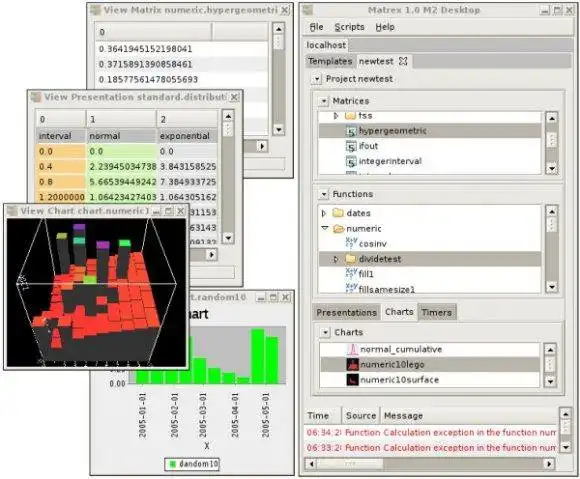Collapse the numeric folder in Functions
This screenshot has height=479, width=580.
(325, 228)
